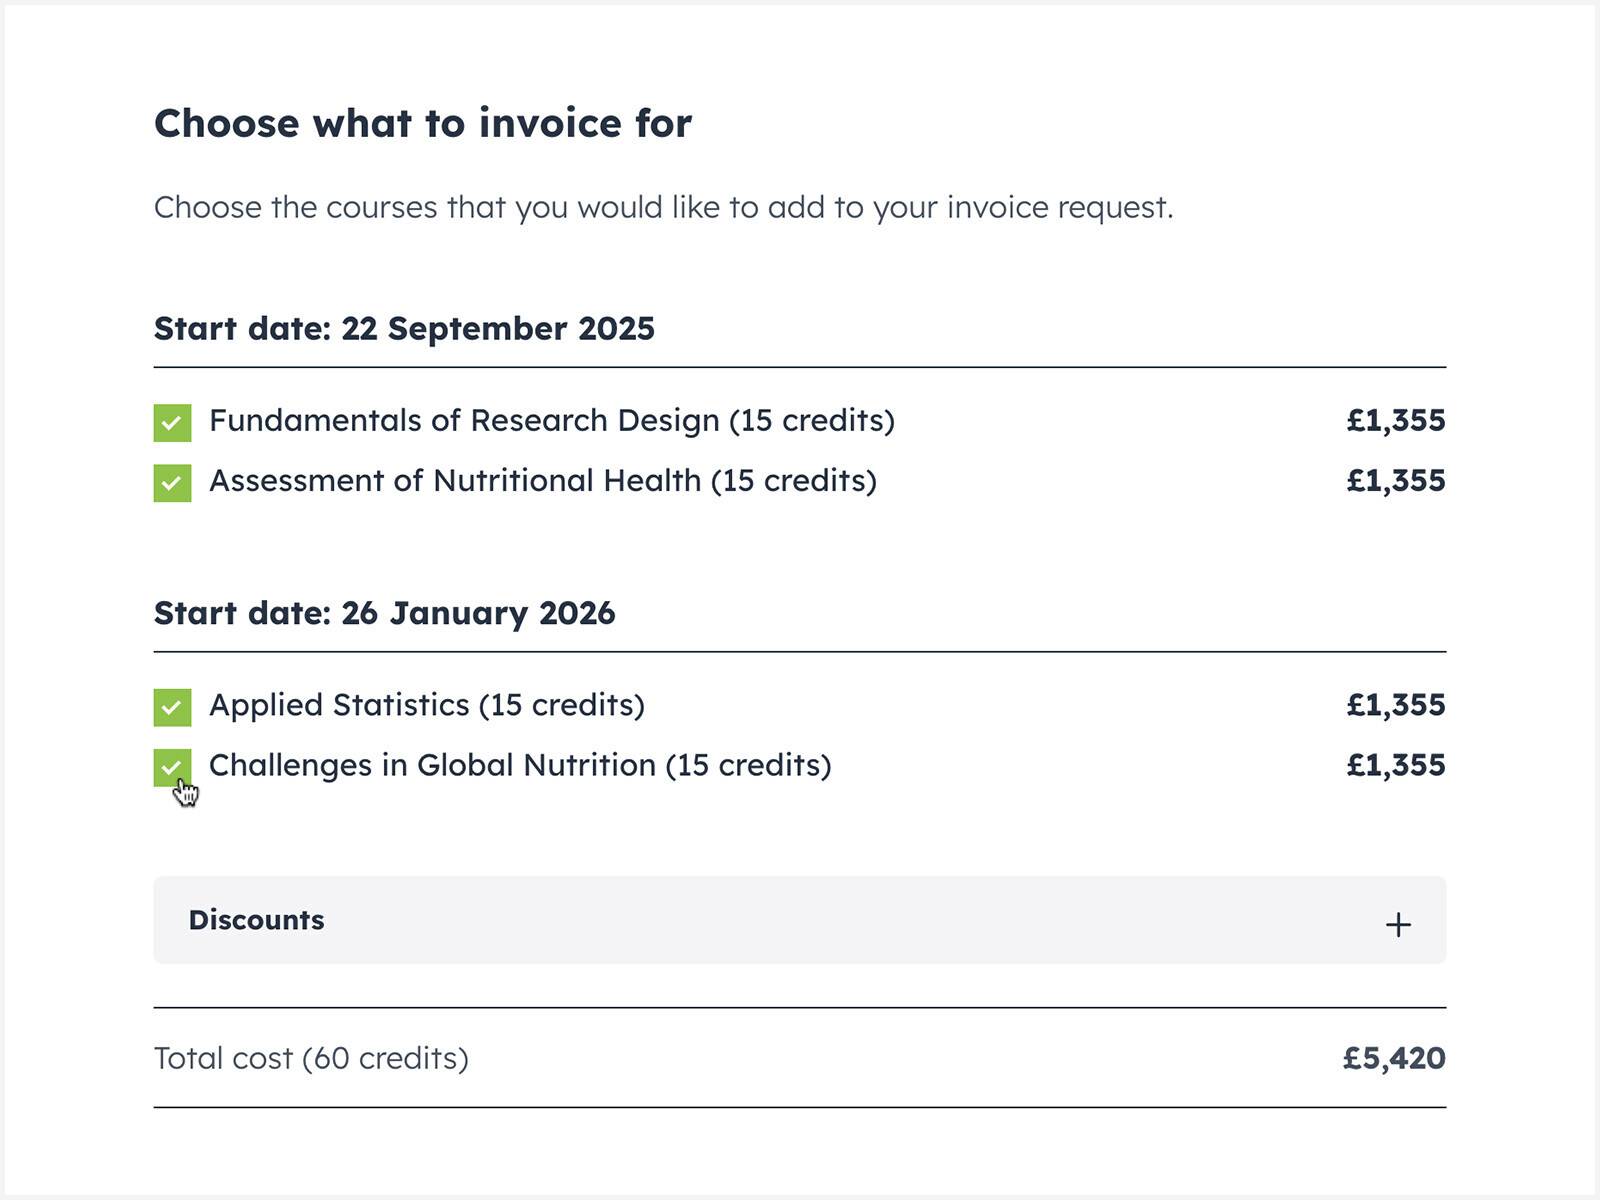The width and height of the screenshot is (1600, 1200).
Task: Select the Assessment of Nutritional Health label
Action: pyautogui.click(x=542, y=481)
